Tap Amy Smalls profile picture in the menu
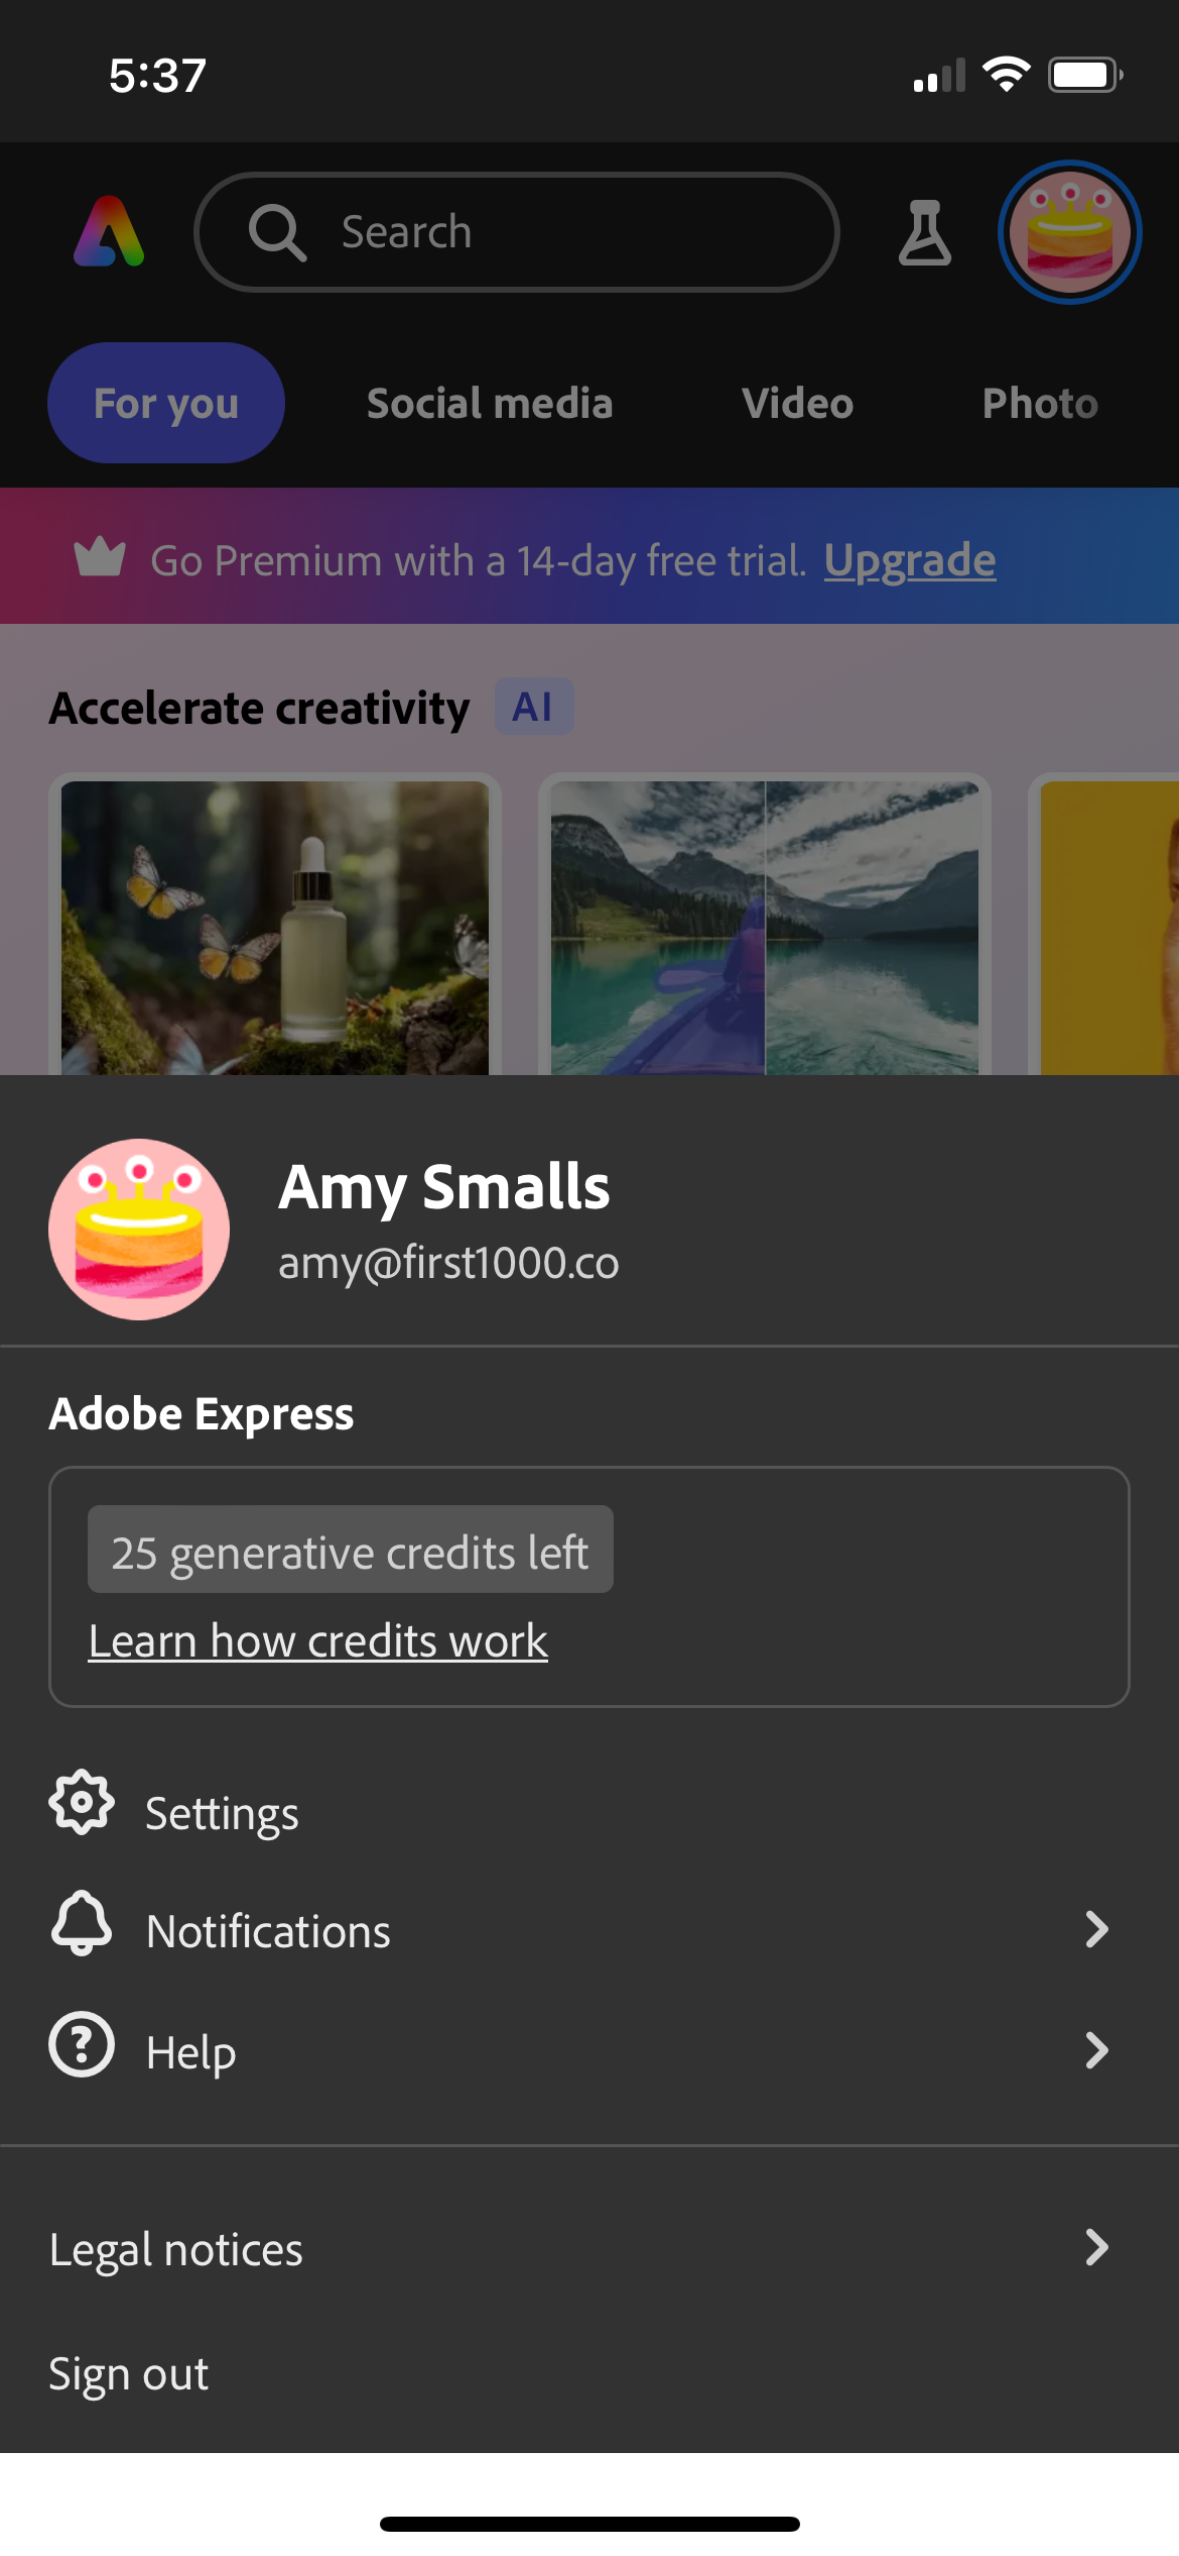1179x2556 pixels. pyautogui.click(x=138, y=1228)
